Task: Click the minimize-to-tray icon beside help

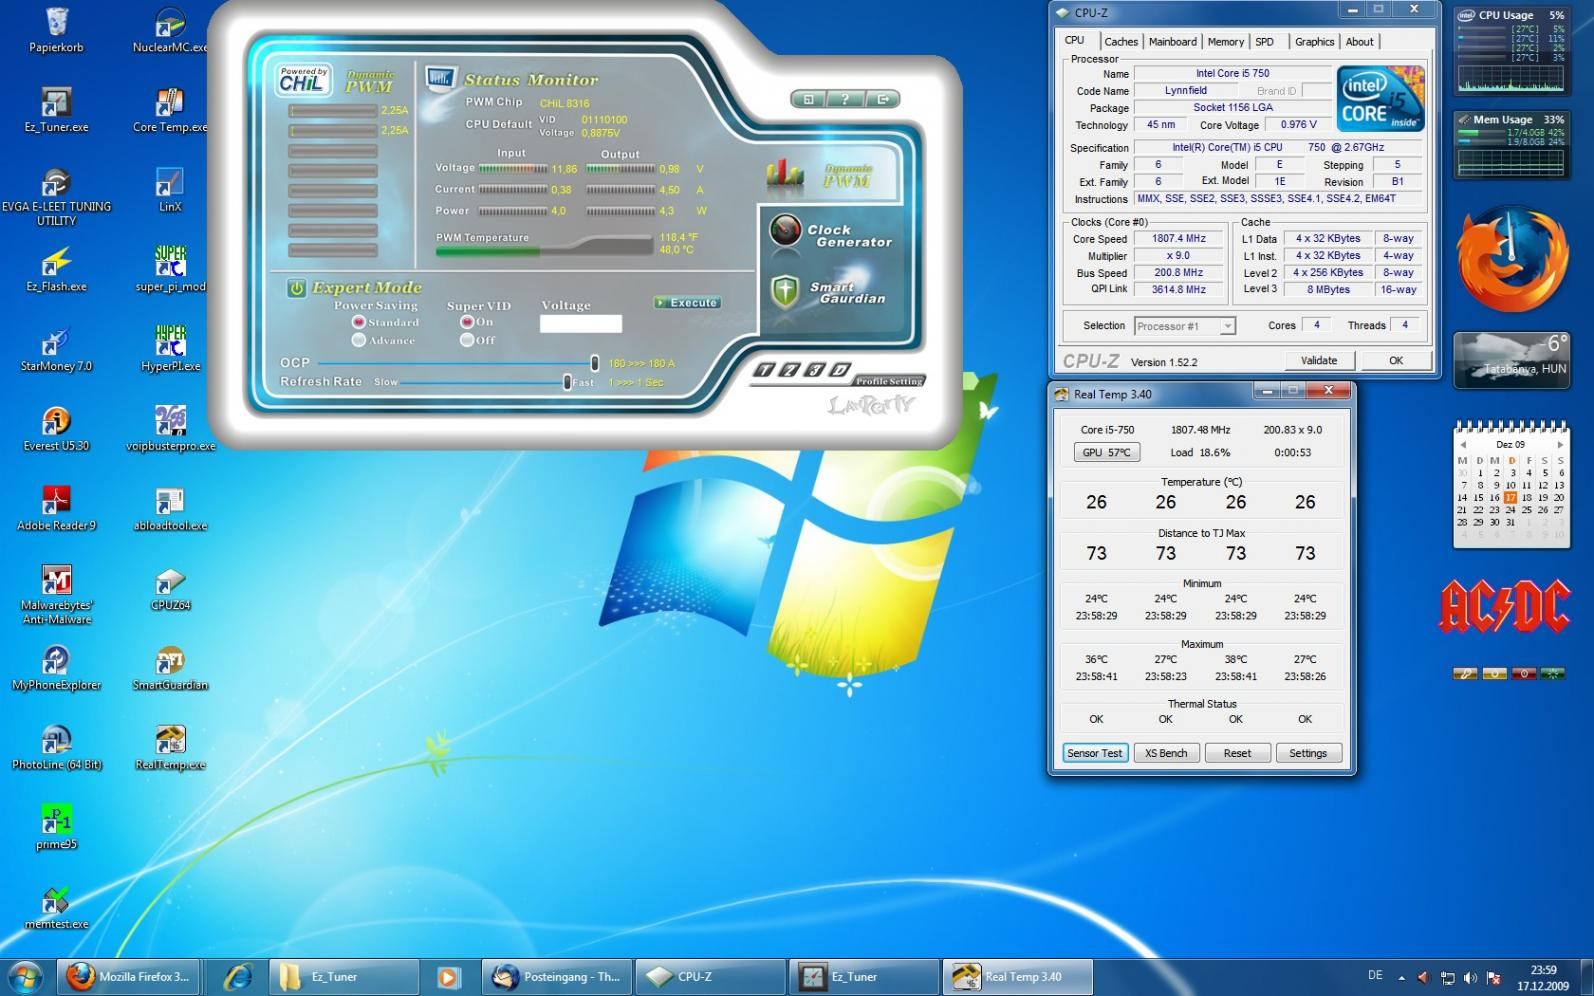Action: 808,99
